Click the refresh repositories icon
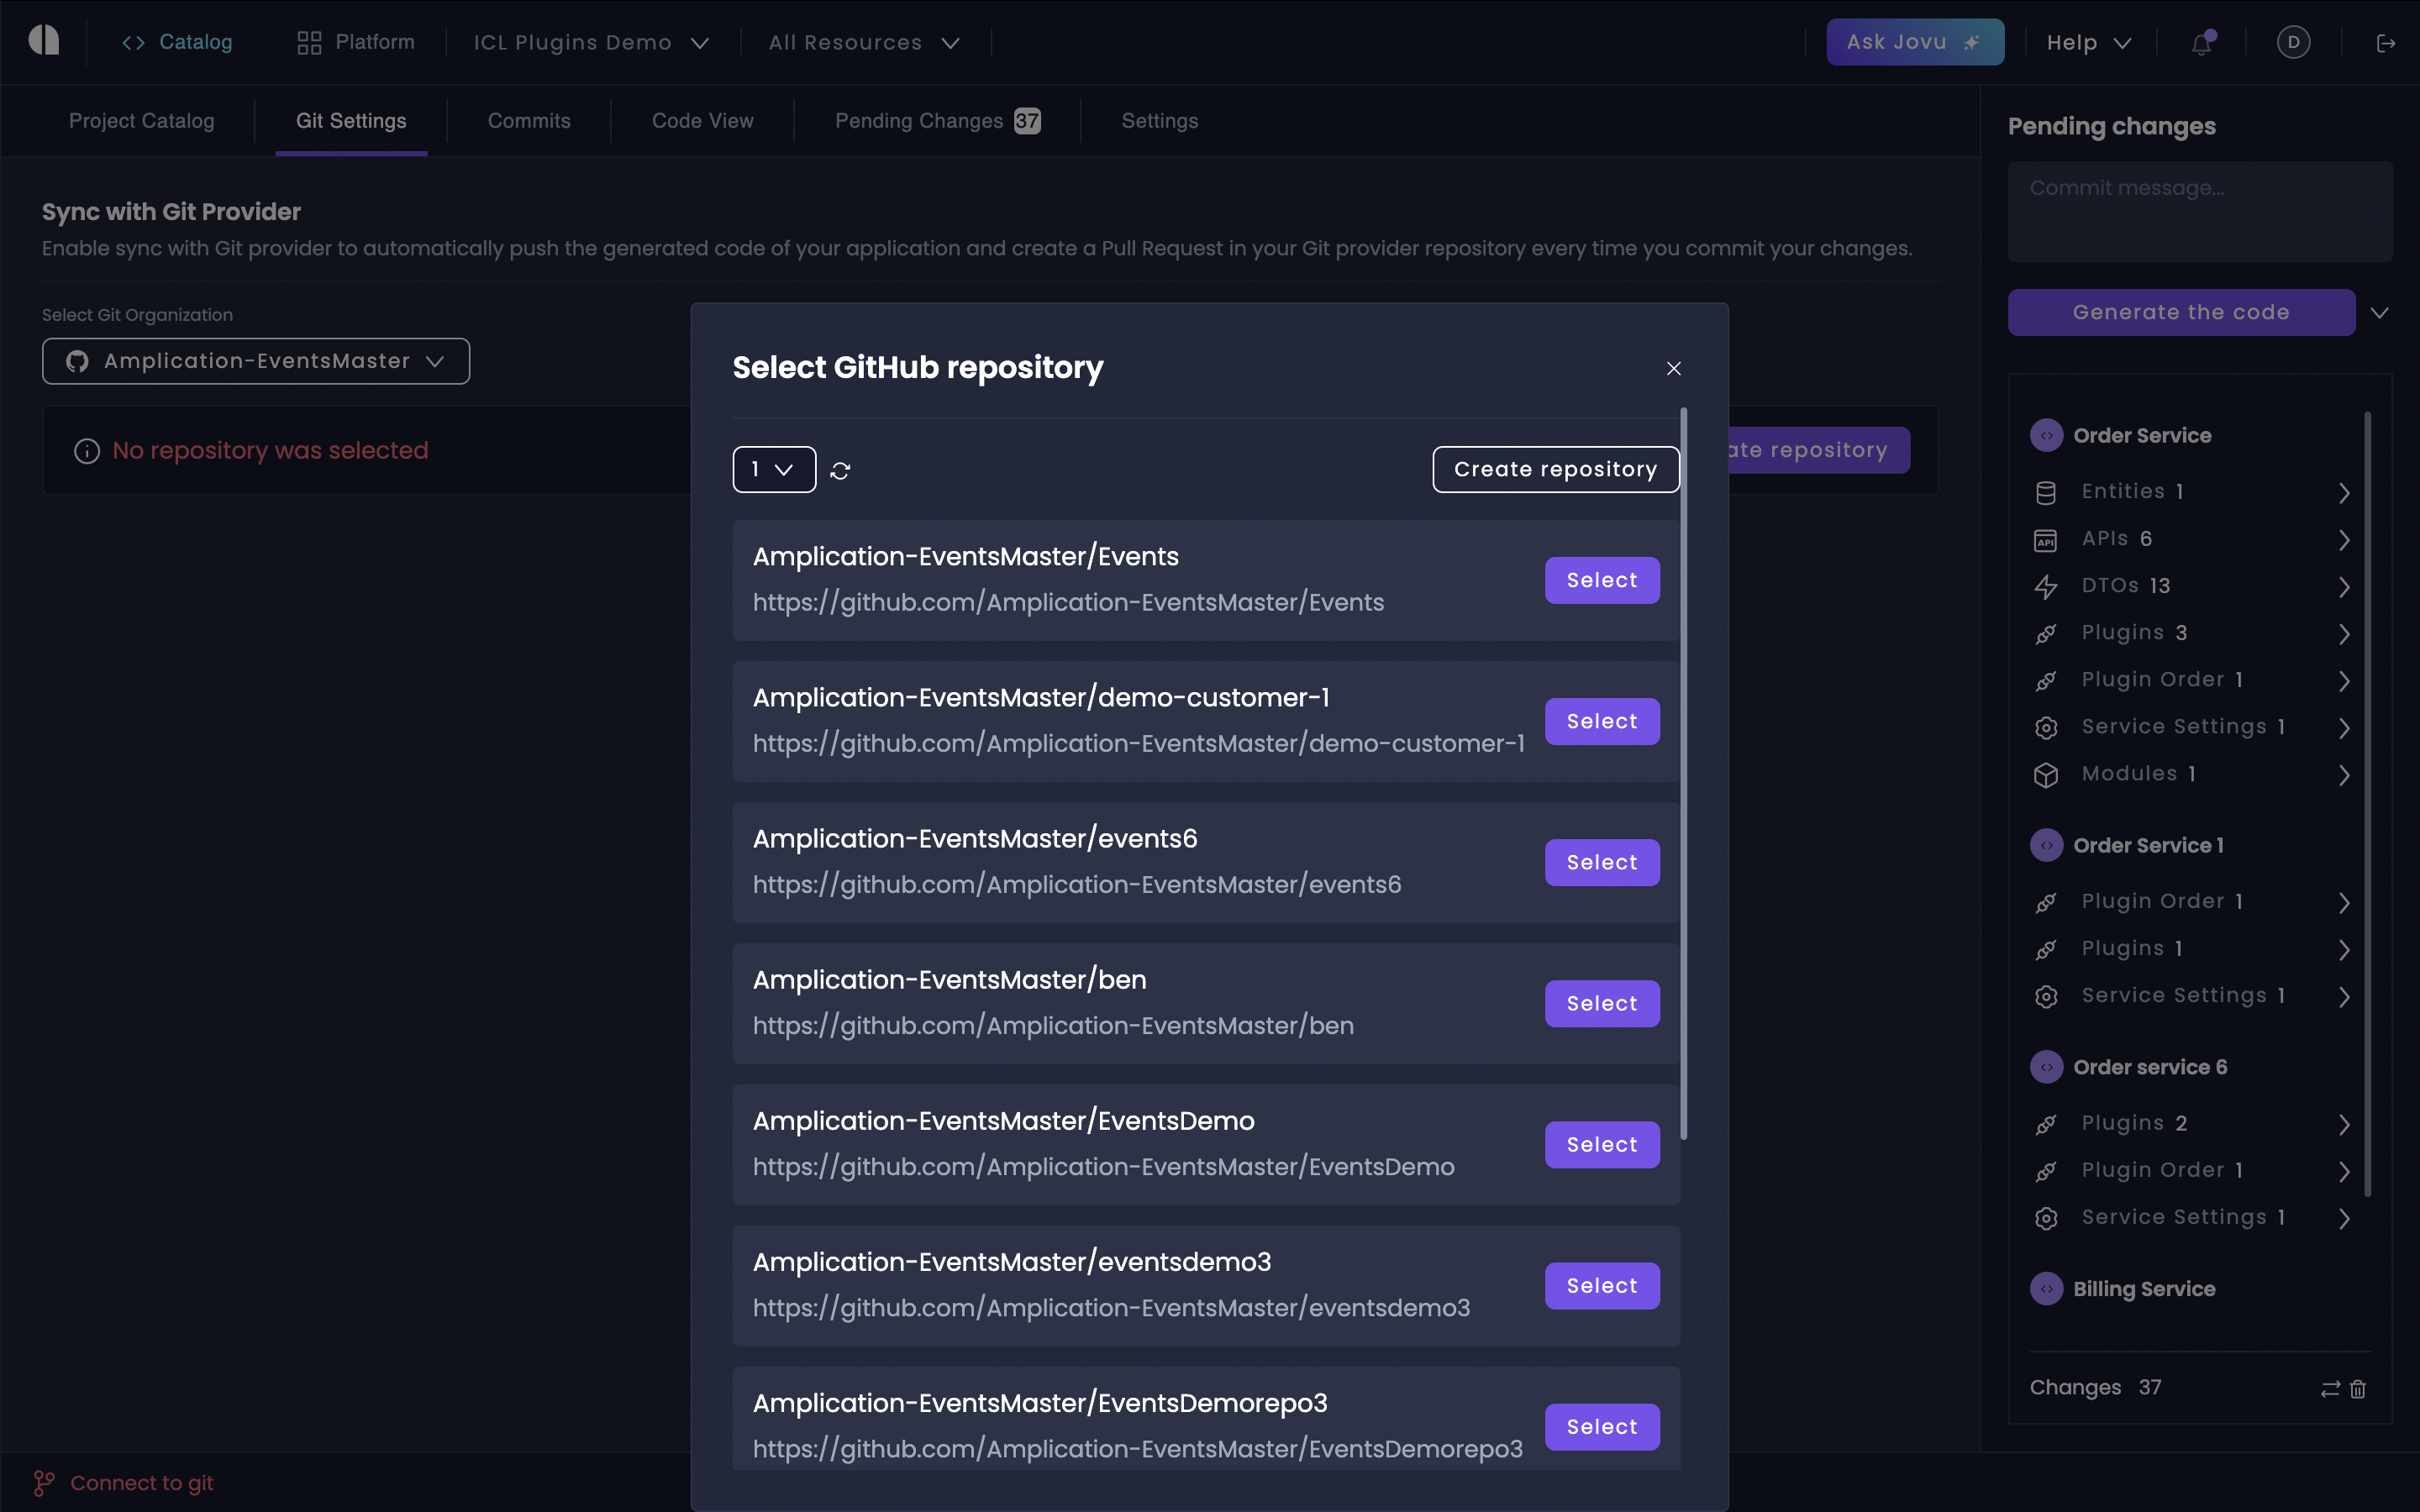 tap(840, 470)
